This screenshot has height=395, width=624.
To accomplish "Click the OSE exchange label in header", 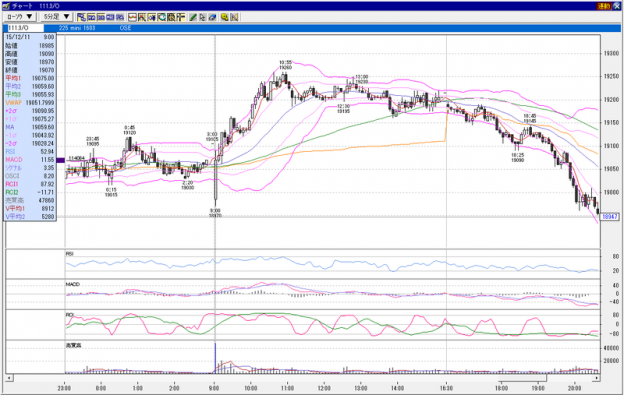I will (125, 28).
